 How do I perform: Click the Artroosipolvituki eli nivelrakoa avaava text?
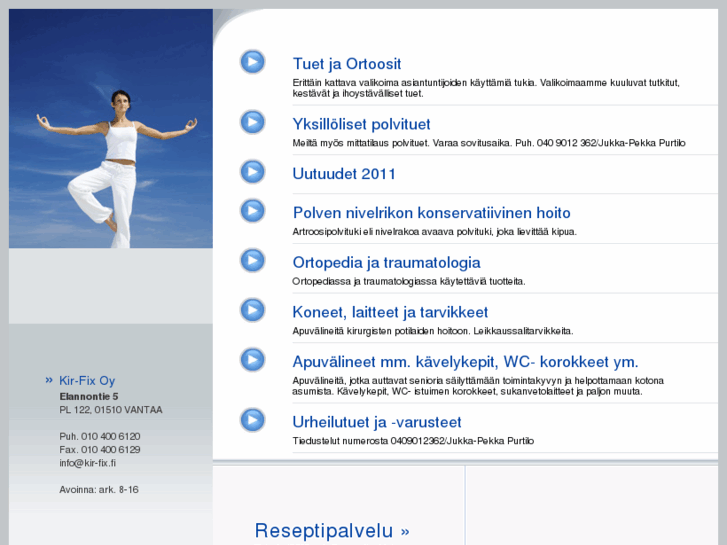coord(434,231)
